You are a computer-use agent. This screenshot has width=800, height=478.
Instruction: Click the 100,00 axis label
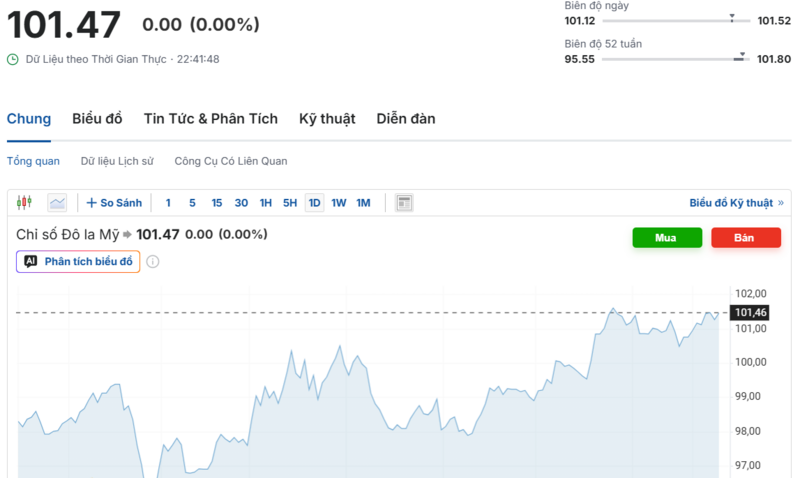(x=751, y=362)
